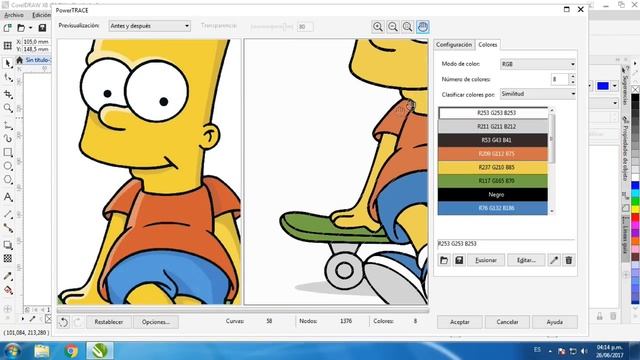
Task: Expand the blue fill color dropdown arrow
Action: [615, 86]
